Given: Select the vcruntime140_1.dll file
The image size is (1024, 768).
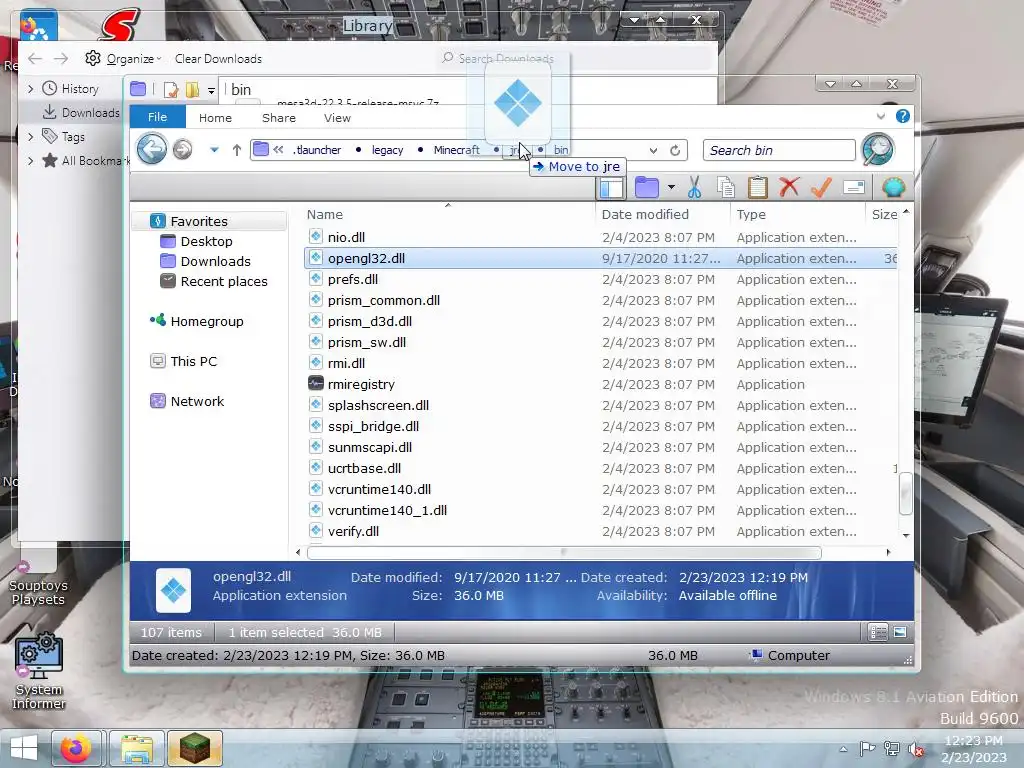Looking at the screenshot, I should click(387, 510).
